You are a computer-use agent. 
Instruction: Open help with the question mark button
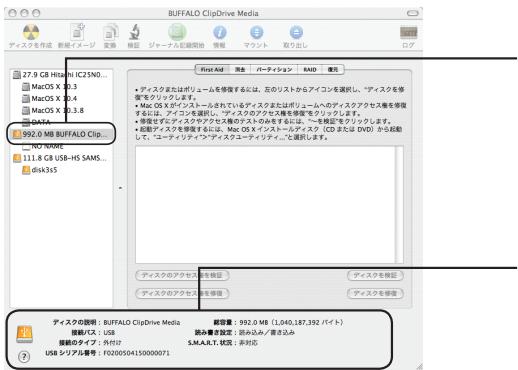pyautogui.click(x=24, y=357)
